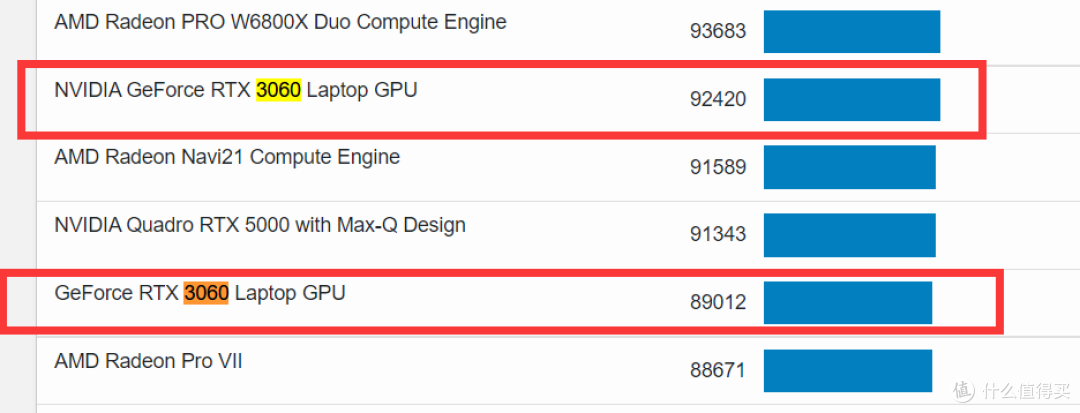Viewport: 1080px width, 413px height.
Task: Click the blue bar next to score 89012
Action: (848, 303)
